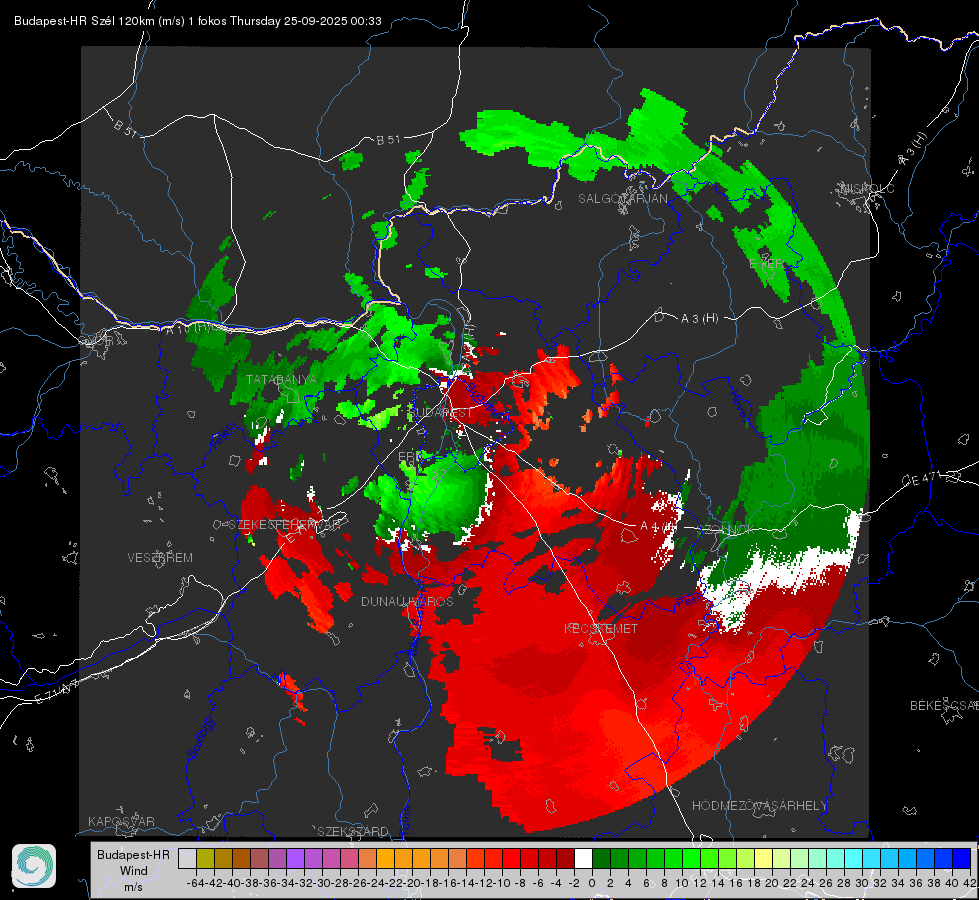Click the '-10' value on the legend scale

(502, 883)
